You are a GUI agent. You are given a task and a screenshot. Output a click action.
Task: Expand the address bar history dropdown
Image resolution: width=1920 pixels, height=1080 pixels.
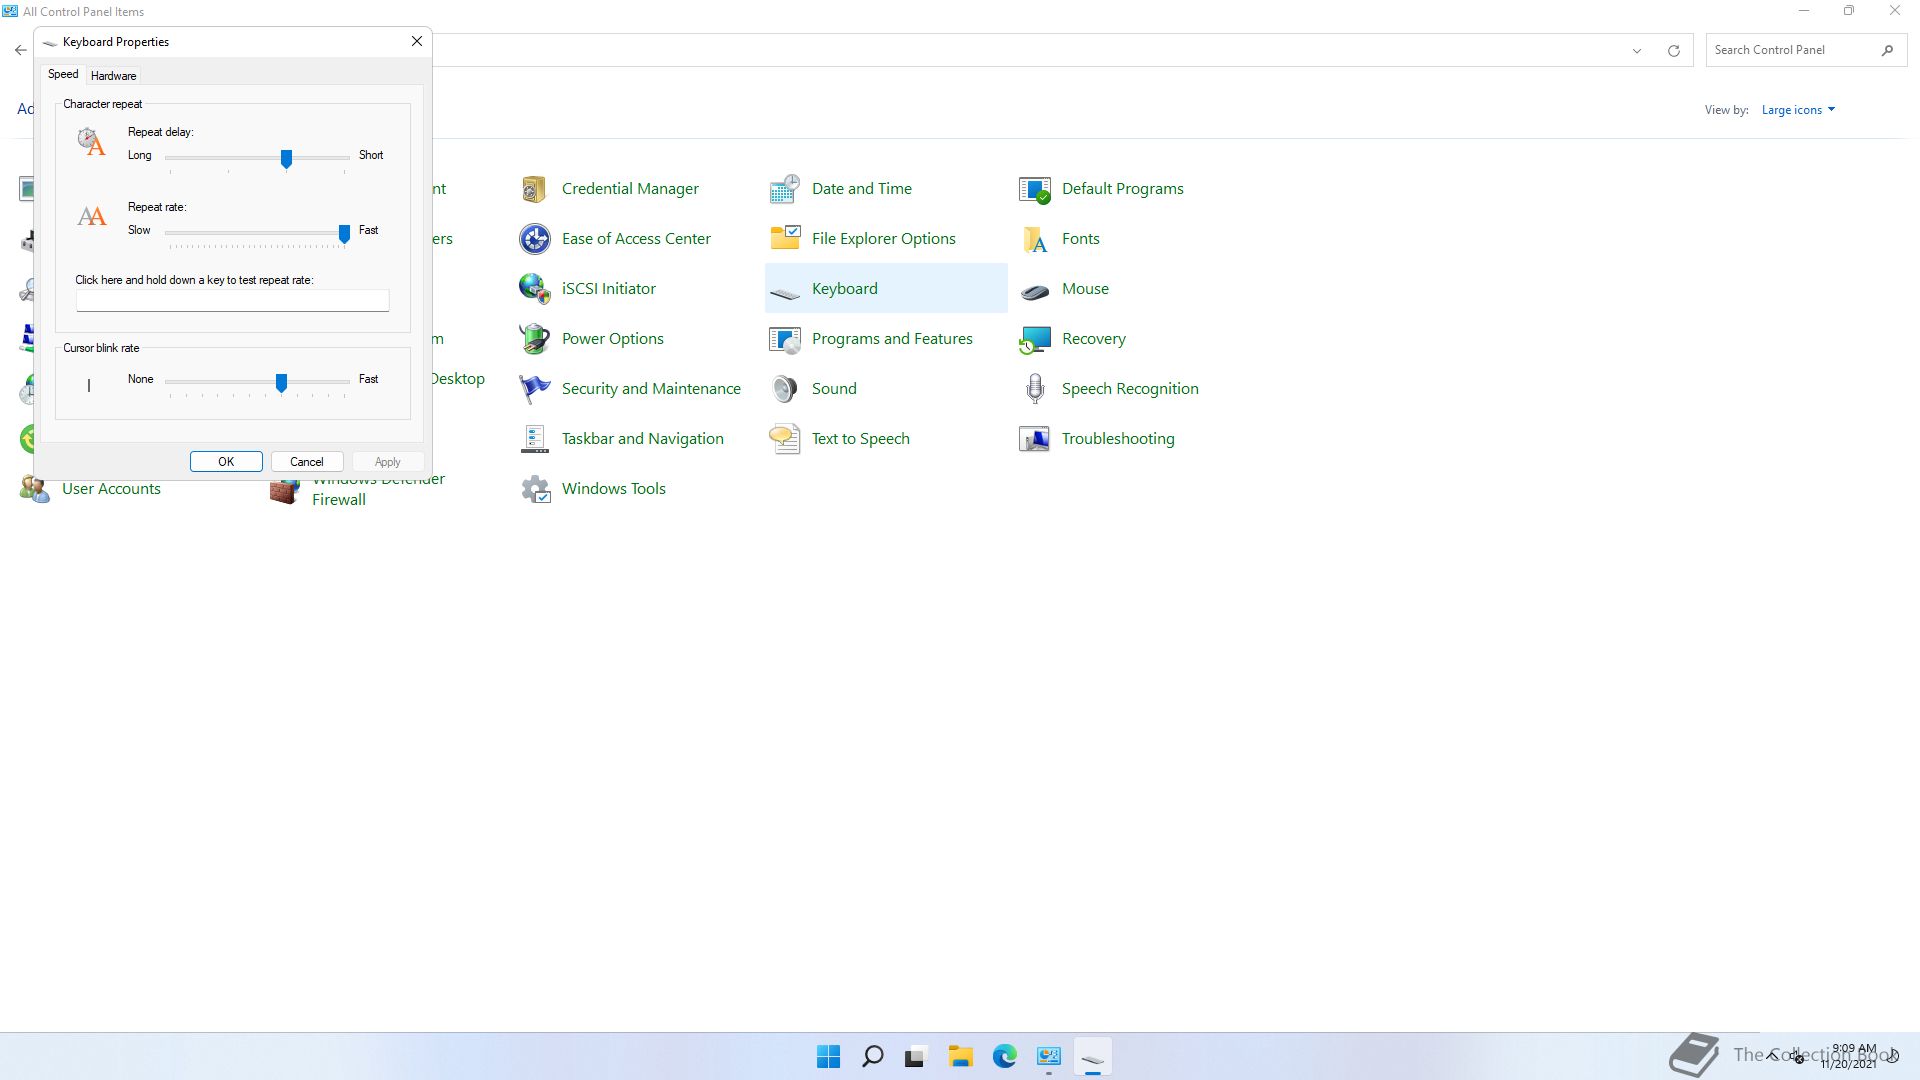click(1637, 50)
